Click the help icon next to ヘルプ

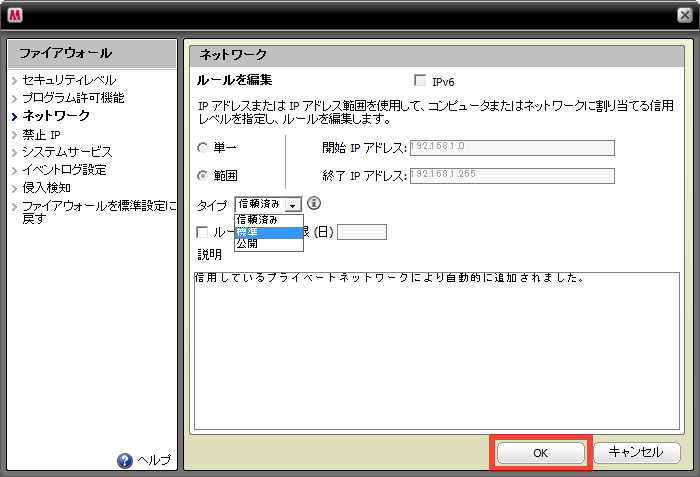click(x=125, y=460)
